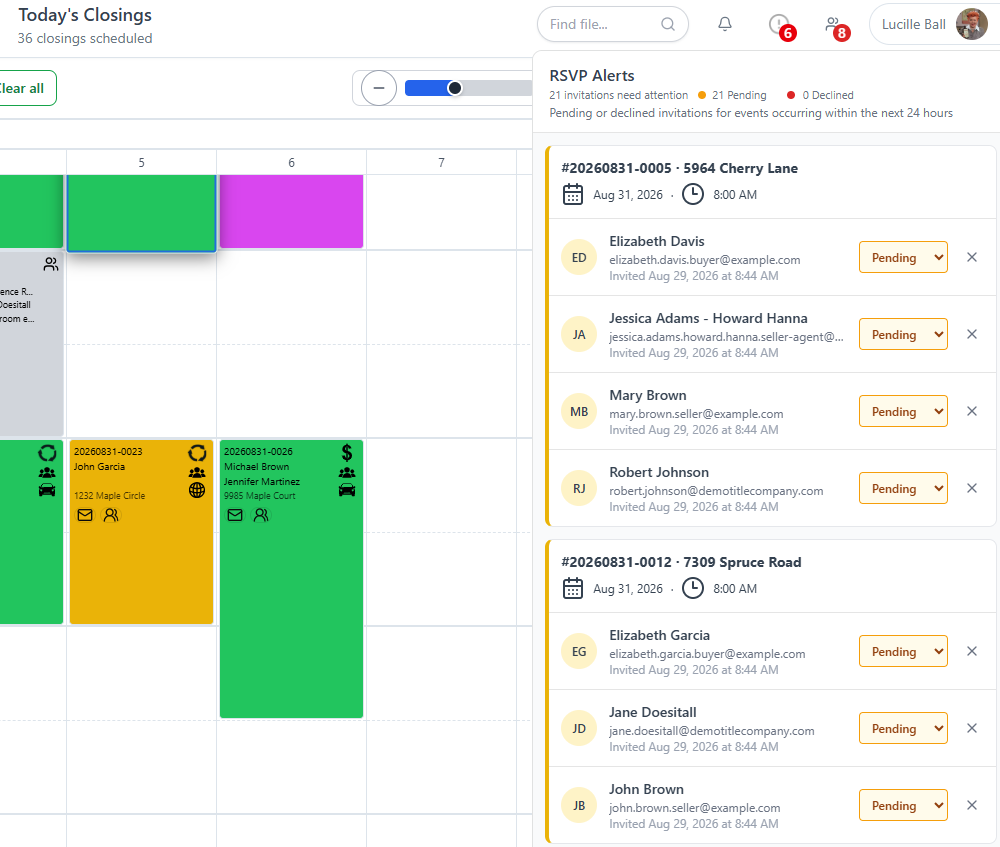This screenshot has height=847, width=1000.
Task: Open Pending dropdown for Jessica Adams
Action: point(902,334)
